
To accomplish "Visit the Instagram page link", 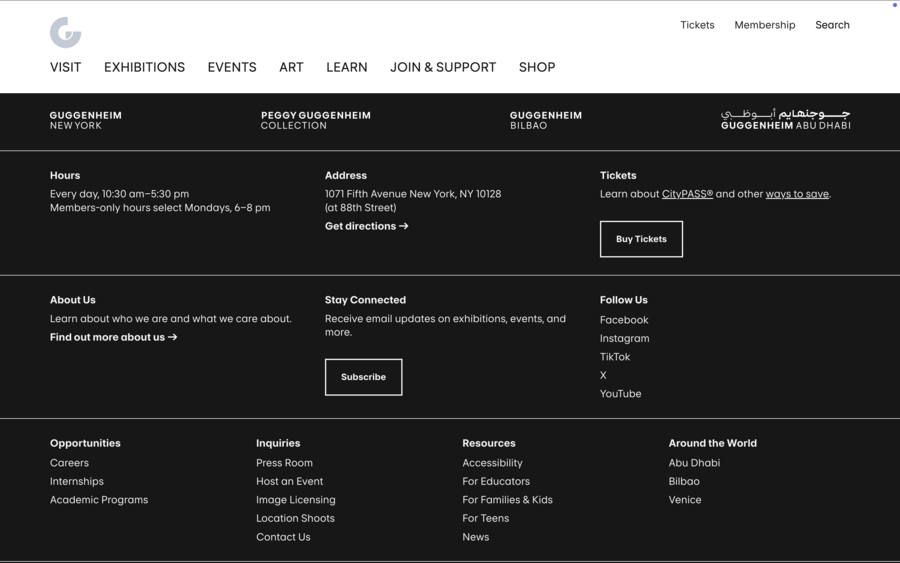I will pos(624,339).
